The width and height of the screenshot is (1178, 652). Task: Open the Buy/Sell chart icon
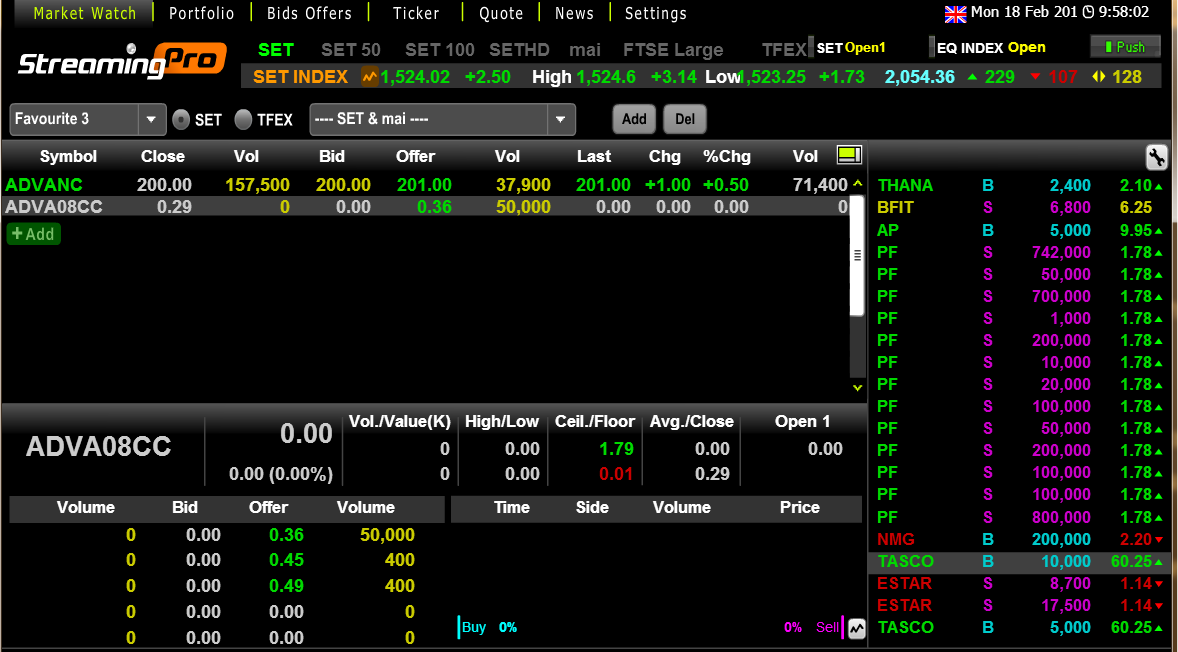[x=856, y=628]
